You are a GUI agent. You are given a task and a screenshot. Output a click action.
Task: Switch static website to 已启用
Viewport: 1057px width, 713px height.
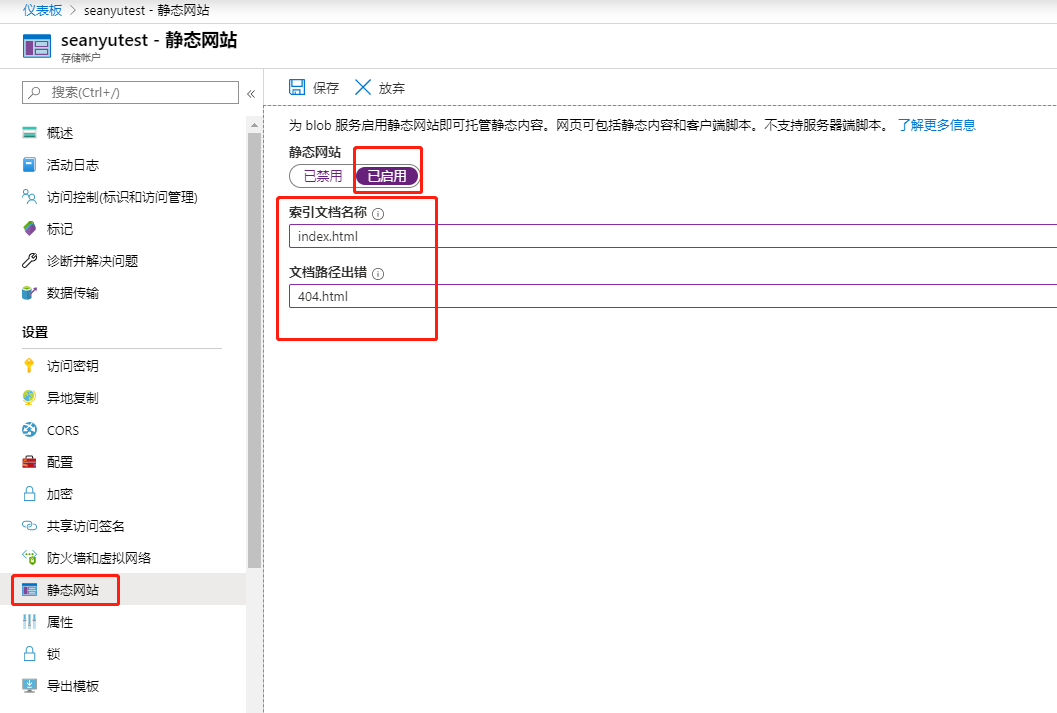[387, 176]
